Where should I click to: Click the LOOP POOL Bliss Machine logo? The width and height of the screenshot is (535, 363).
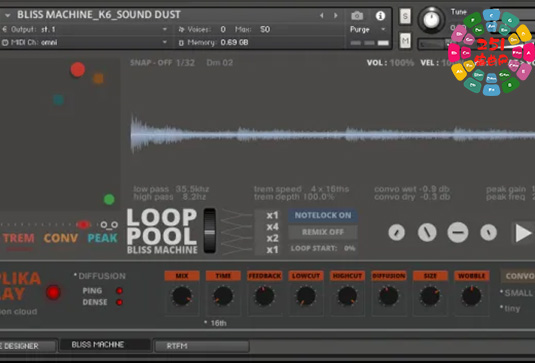click(162, 231)
